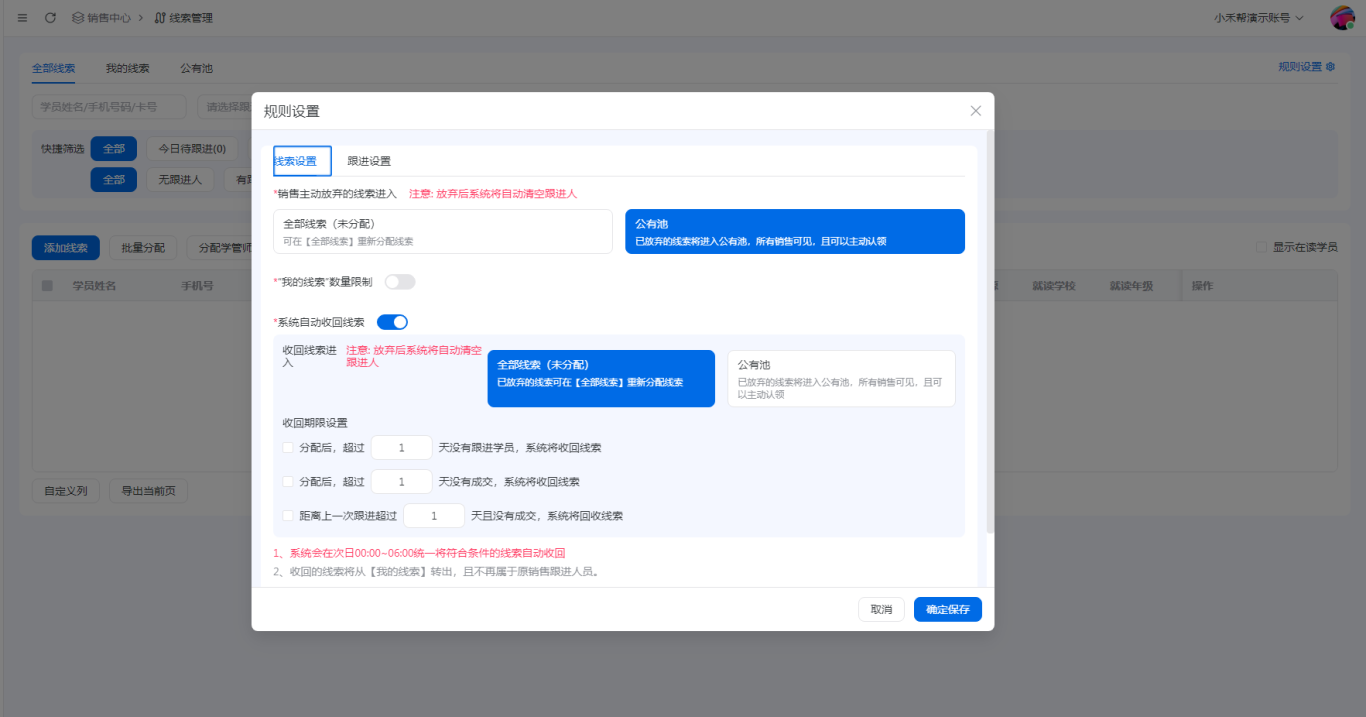Click the refresh icon in top bar
Screen dimensions: 1366x717
50,18
